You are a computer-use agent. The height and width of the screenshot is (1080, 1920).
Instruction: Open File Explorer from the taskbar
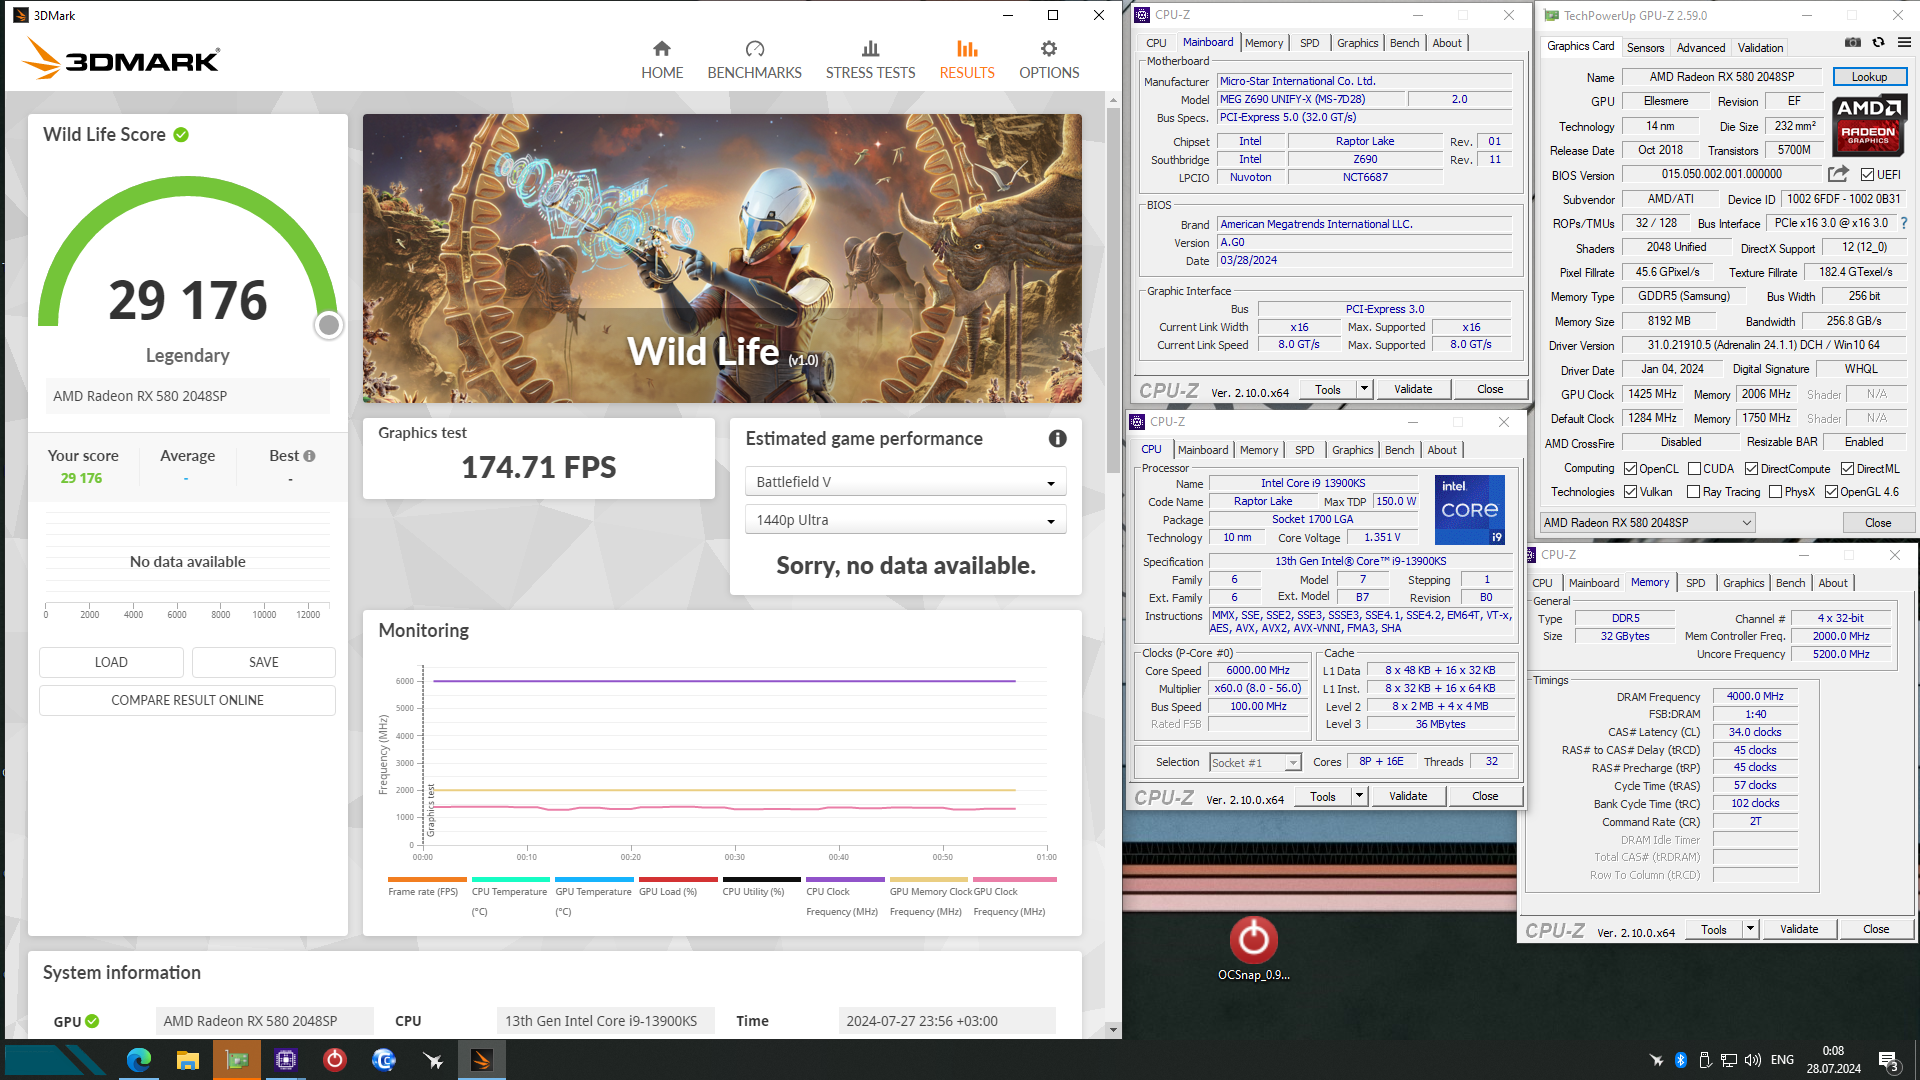coord(188,1060)
